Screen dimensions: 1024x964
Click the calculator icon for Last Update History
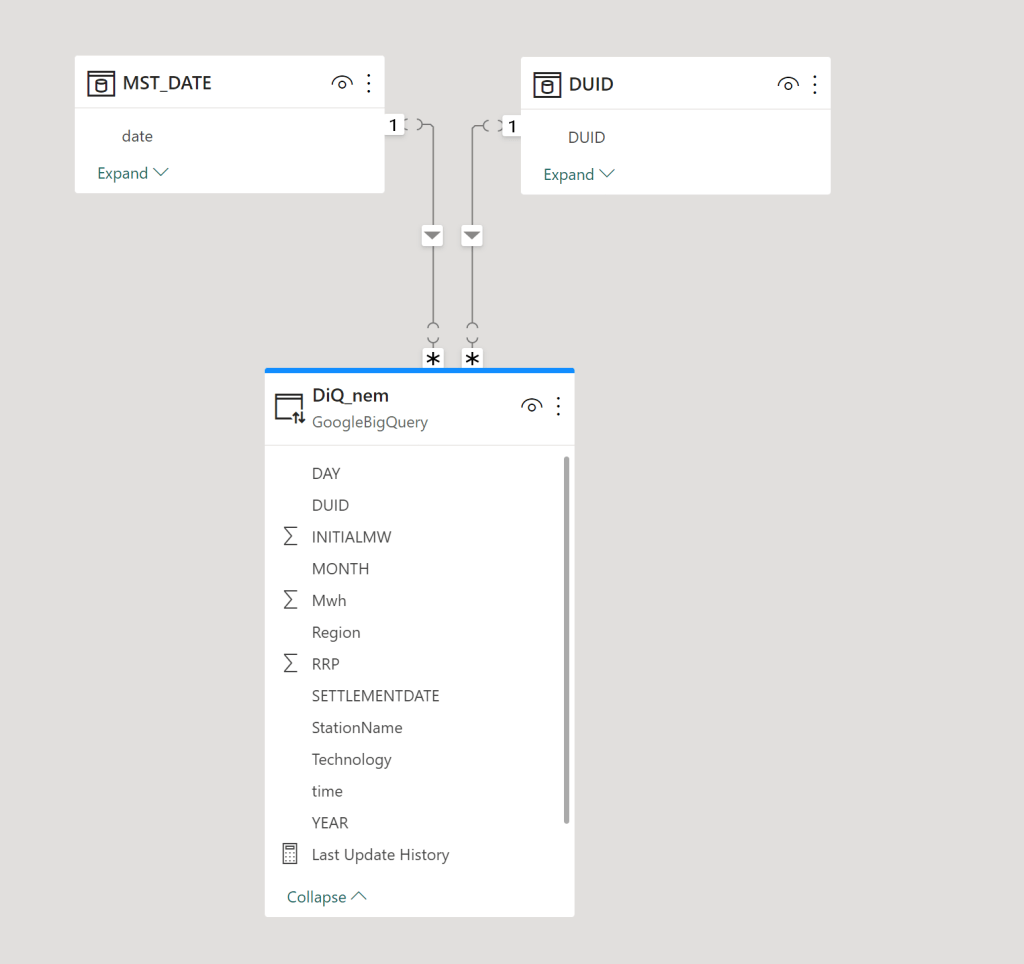point(290,855)
